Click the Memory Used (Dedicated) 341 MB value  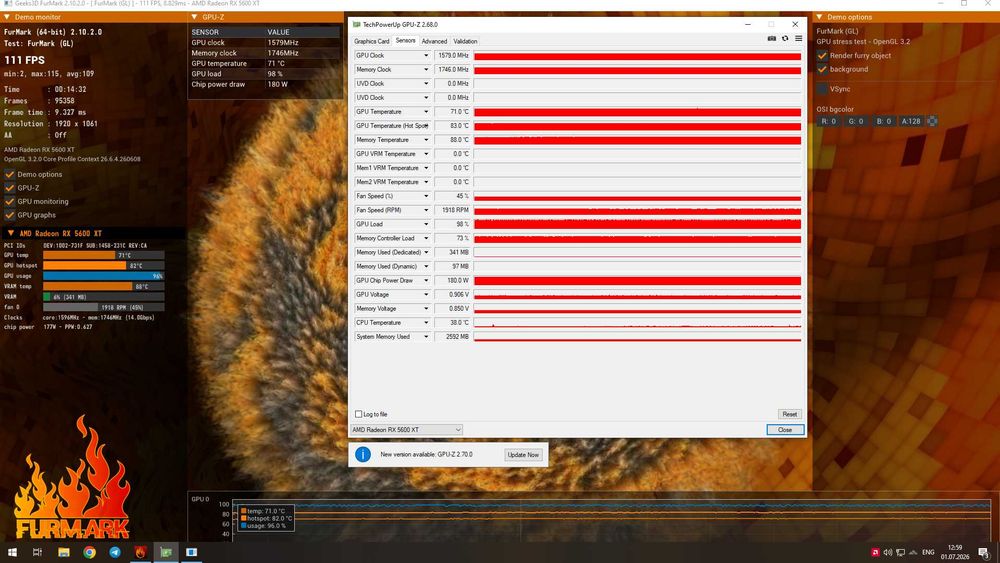pos(453,252)
